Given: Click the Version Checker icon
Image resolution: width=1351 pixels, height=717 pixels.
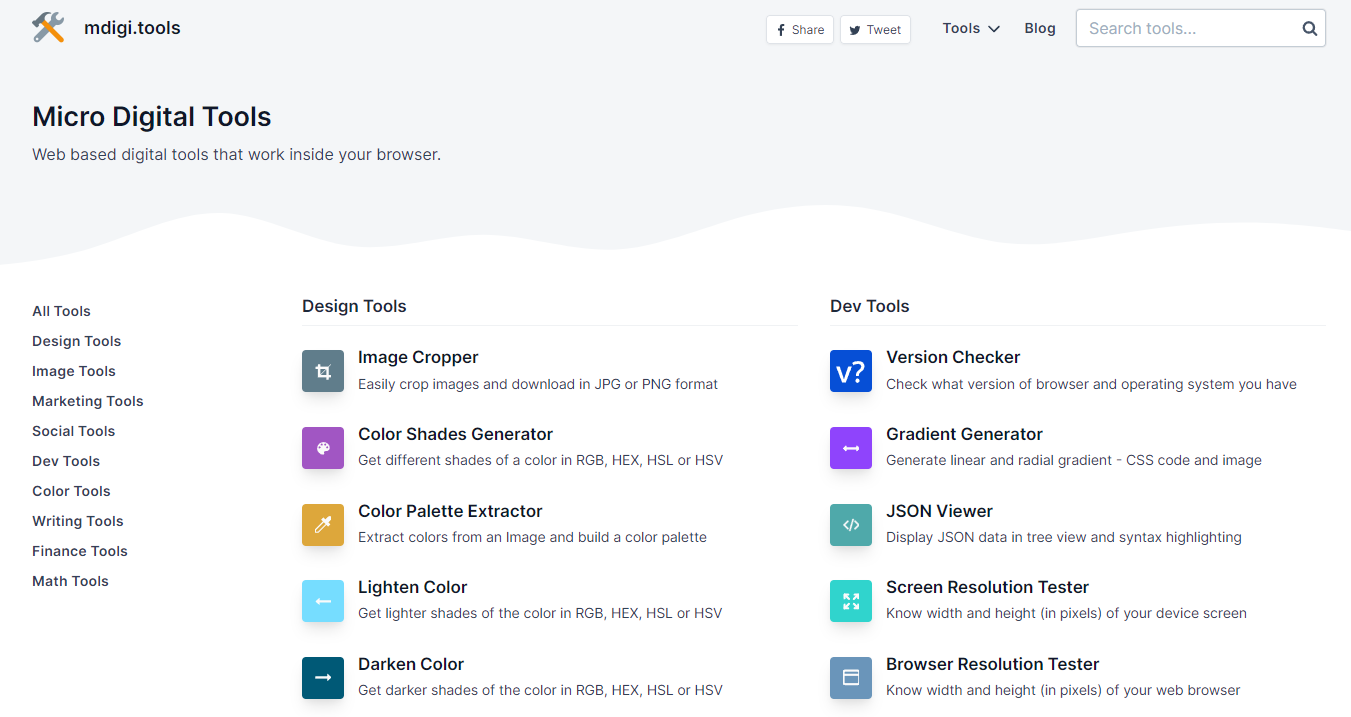Looking at the screenshot, I should coord(851,371).
